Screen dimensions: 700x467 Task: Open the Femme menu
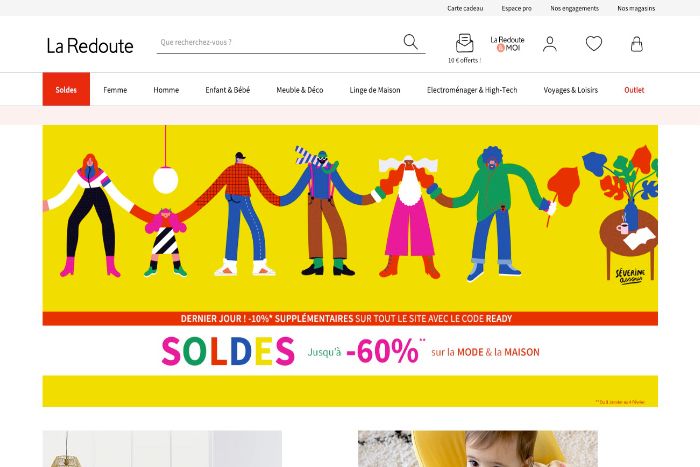click(115, 90)
